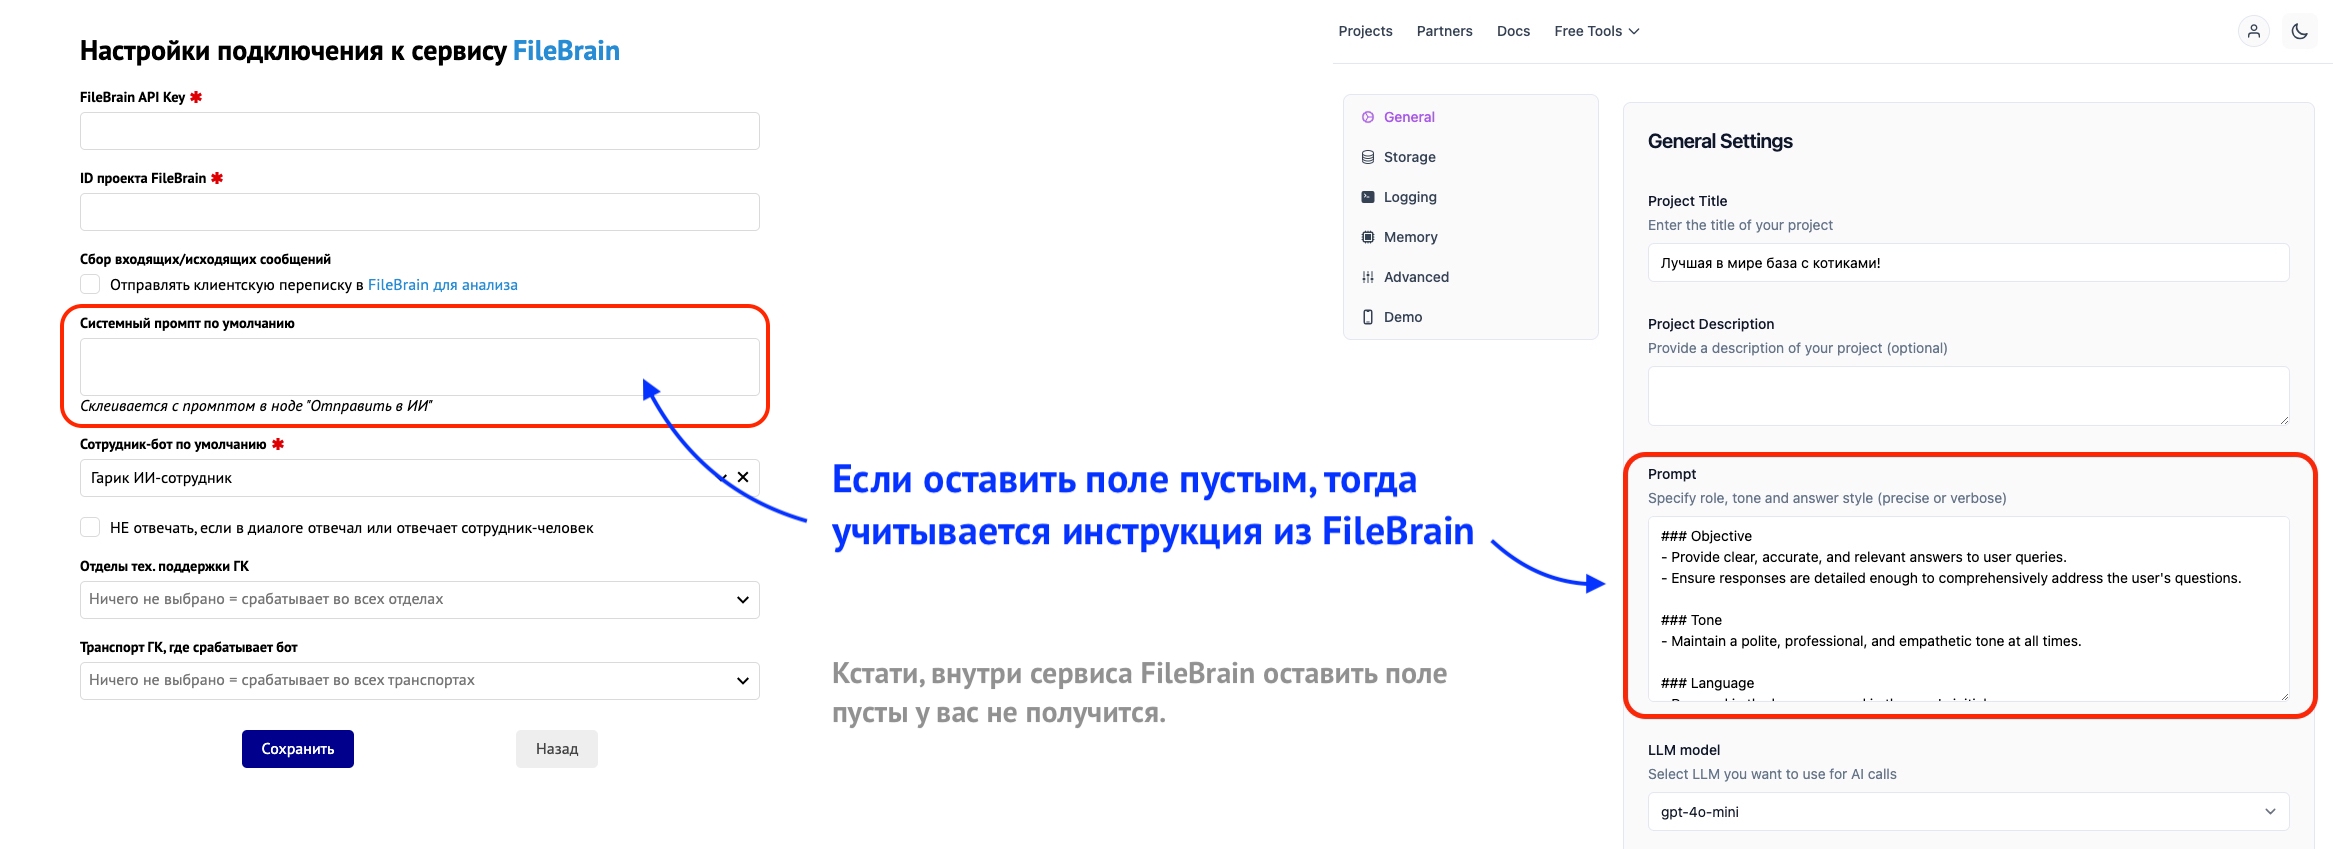Image resolution: width=2333 pixels, height=849 pixels.
Task: Follow the 'FileBrain для анализа' link
Action: pos(442,285)
